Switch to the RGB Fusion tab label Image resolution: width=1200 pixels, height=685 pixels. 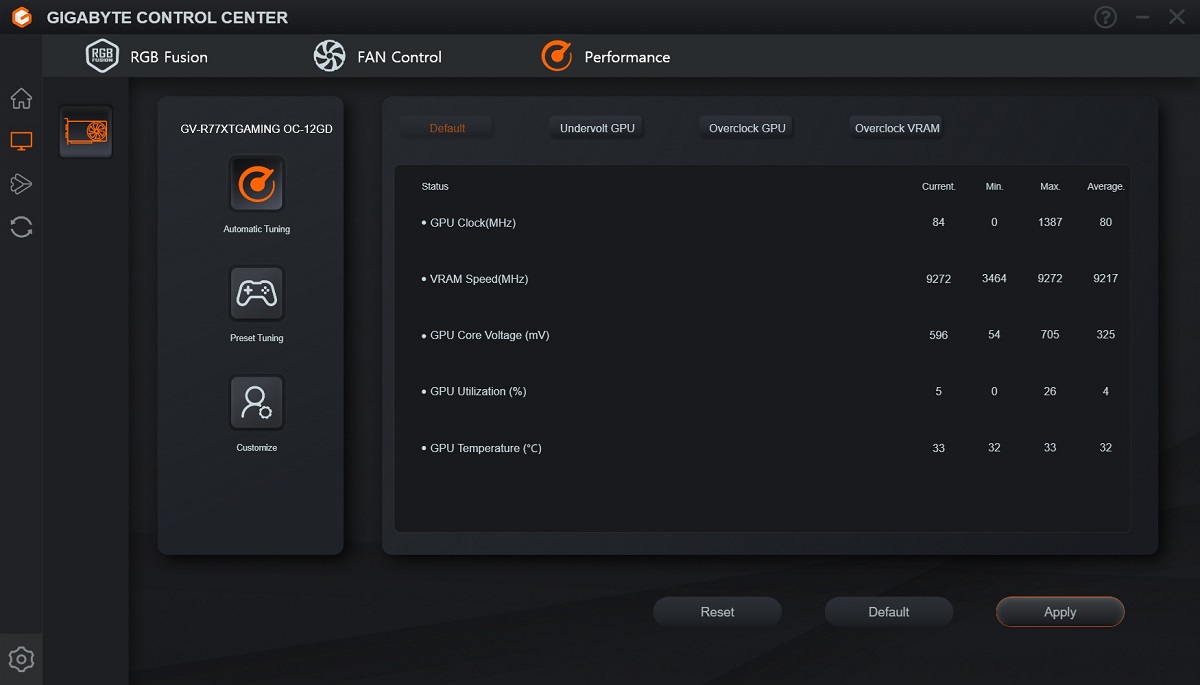pos(169,57)
